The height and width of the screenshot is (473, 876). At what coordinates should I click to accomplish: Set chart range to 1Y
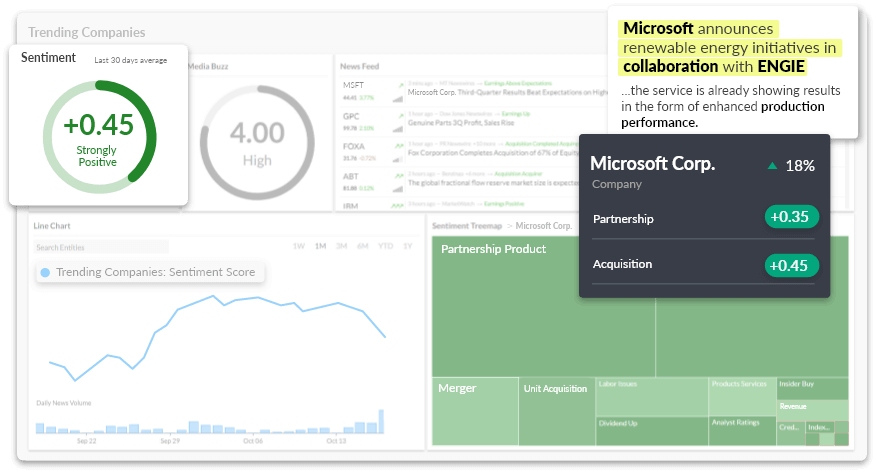(x=407, y=246)
